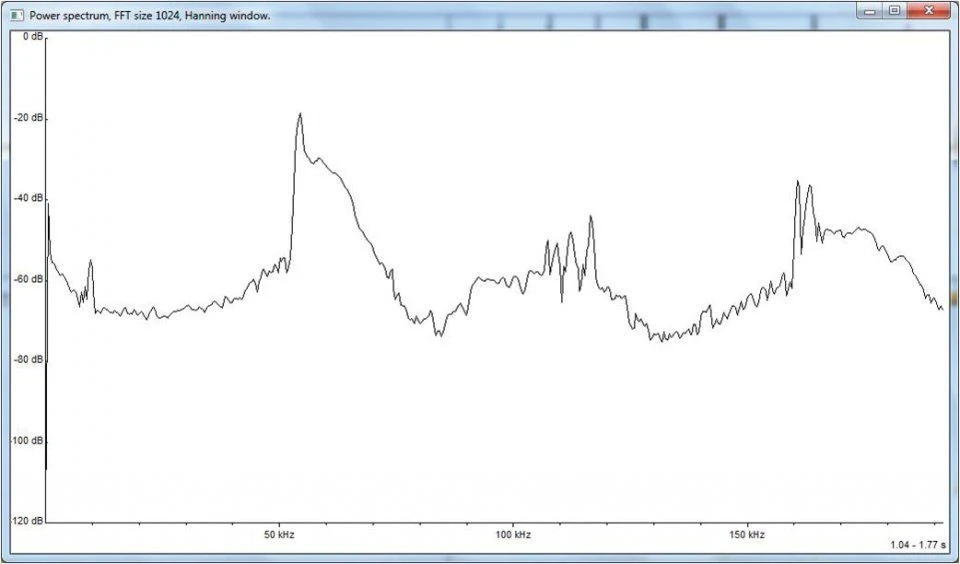Viewport: 960px width, 564px height.
Task: Click the -20 dB axis label
Action: pyautogui.click(x=31, y=118)
